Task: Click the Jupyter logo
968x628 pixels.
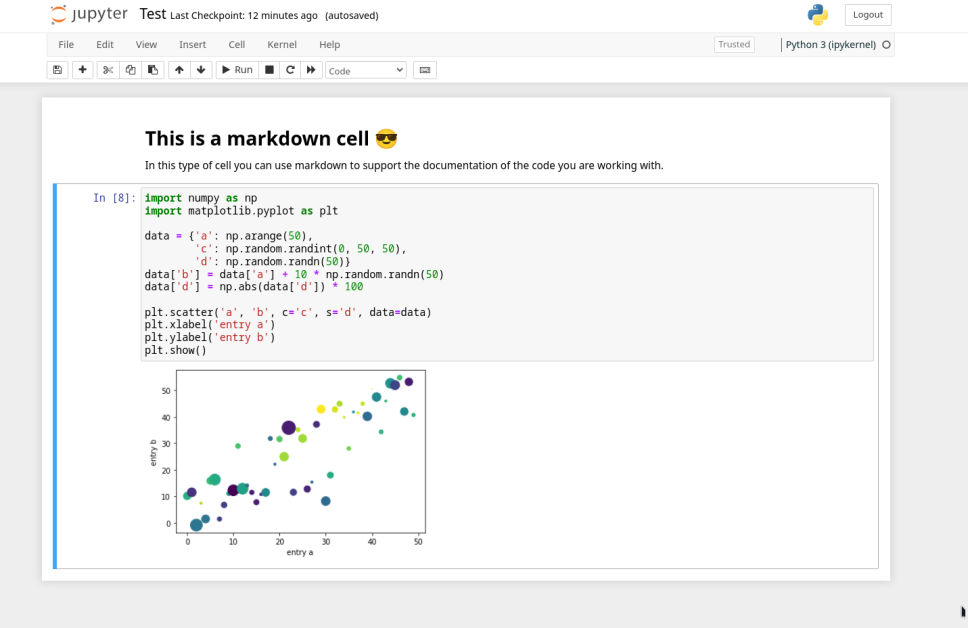Action: (90, 14)
